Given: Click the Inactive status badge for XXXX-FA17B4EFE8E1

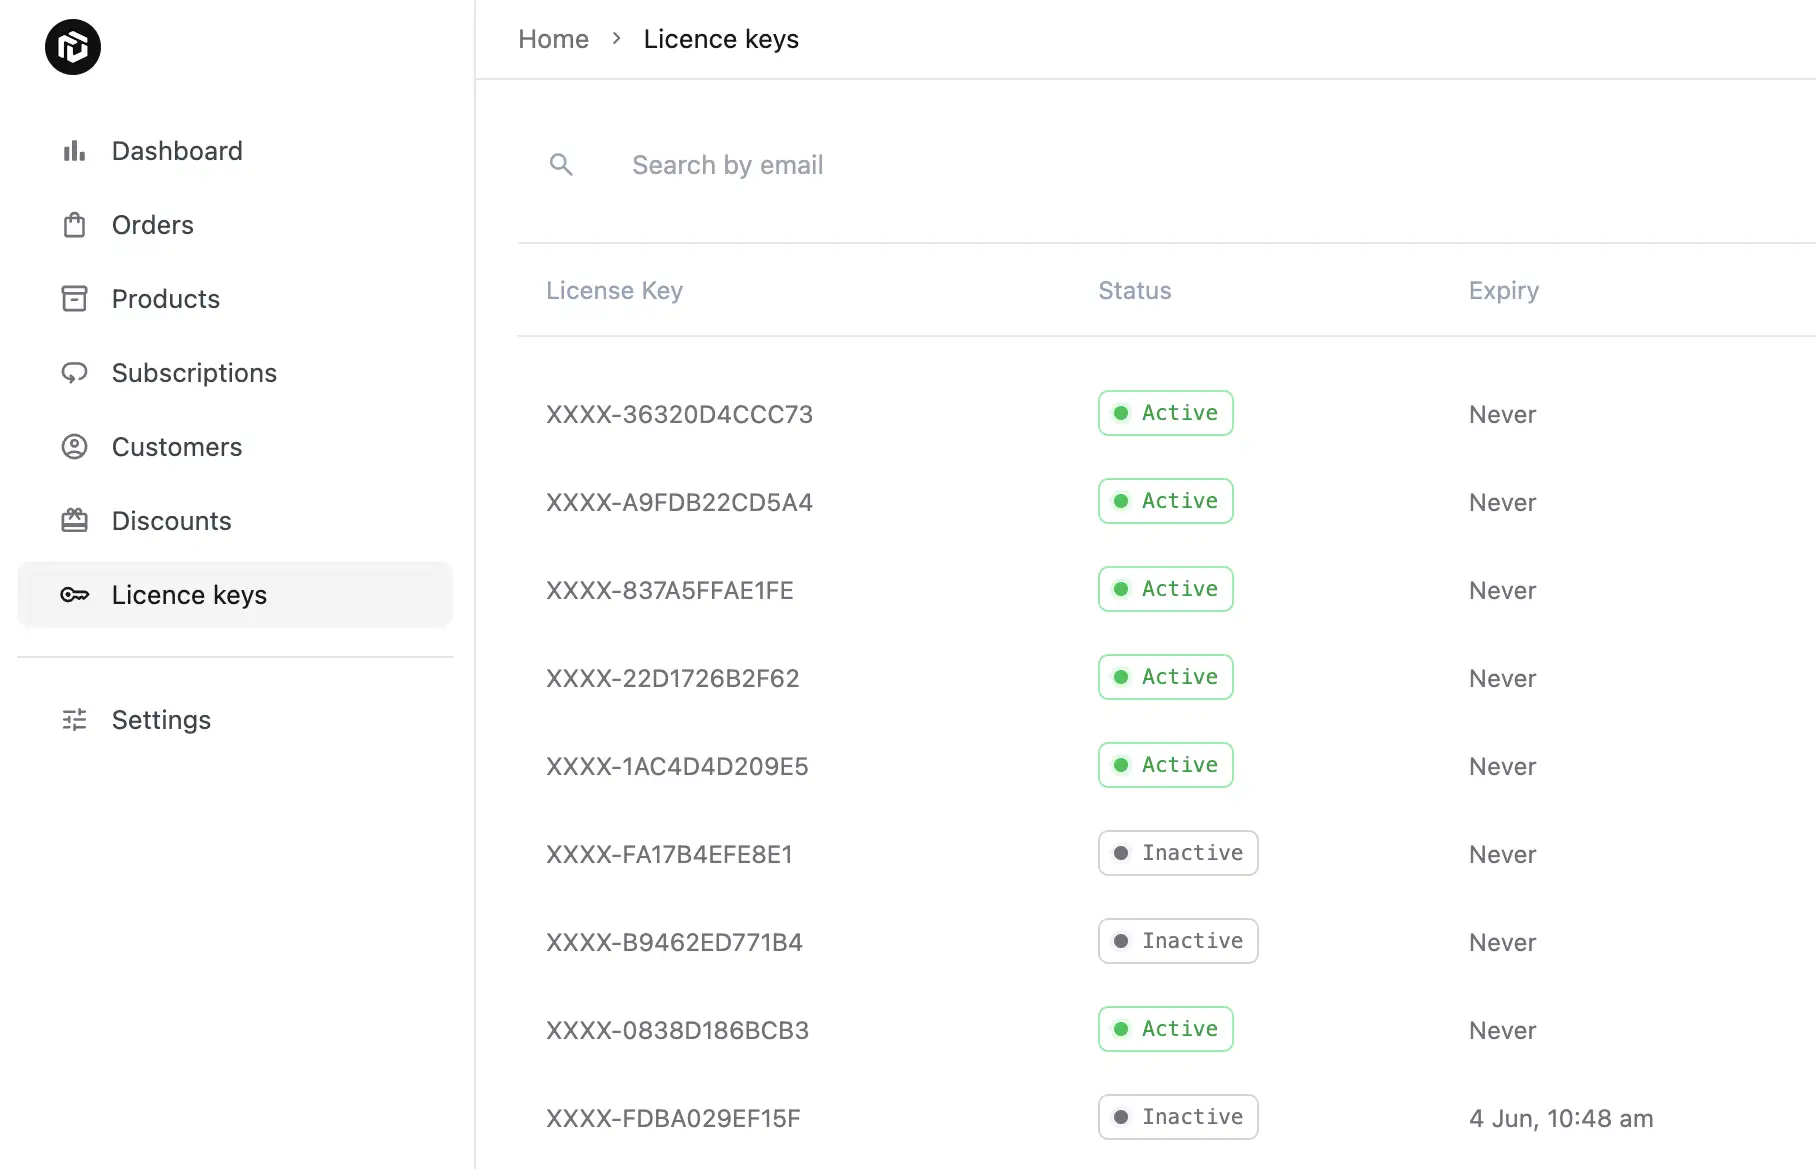Looking at the screenshot, I should pos(1177,853).
